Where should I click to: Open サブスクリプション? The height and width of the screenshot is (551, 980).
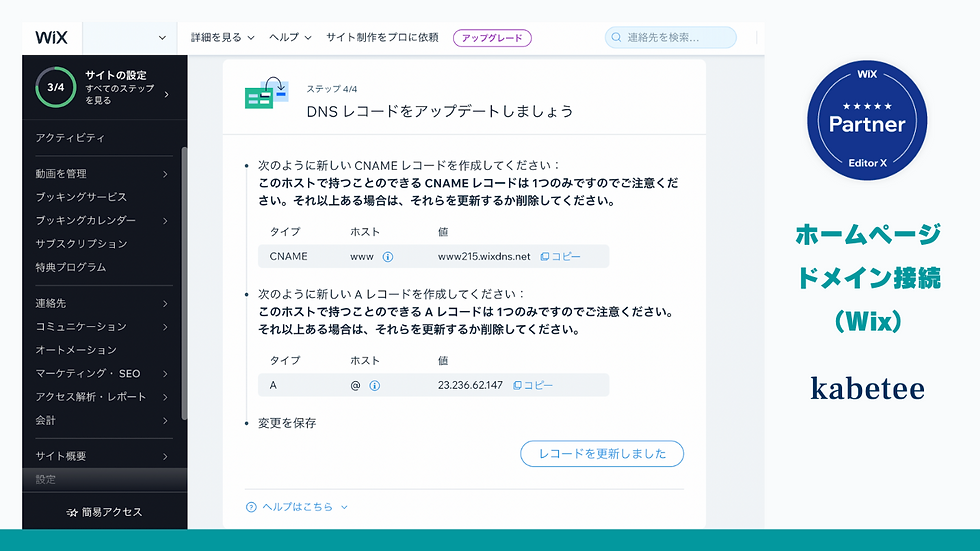81,244
